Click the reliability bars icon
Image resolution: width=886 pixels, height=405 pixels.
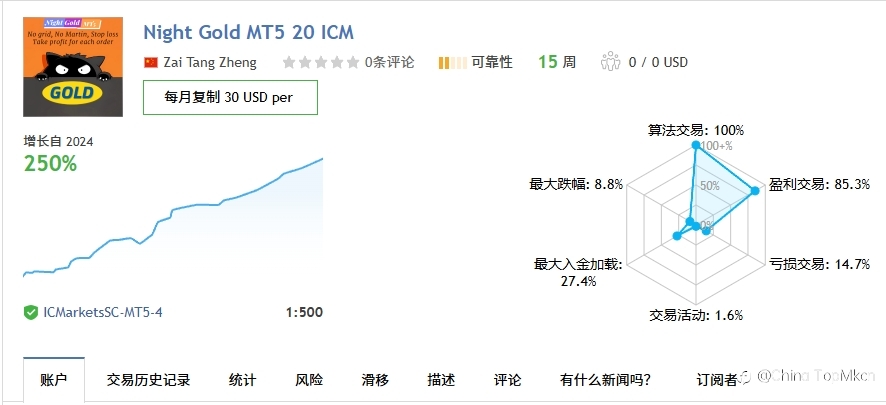[452, 62]
